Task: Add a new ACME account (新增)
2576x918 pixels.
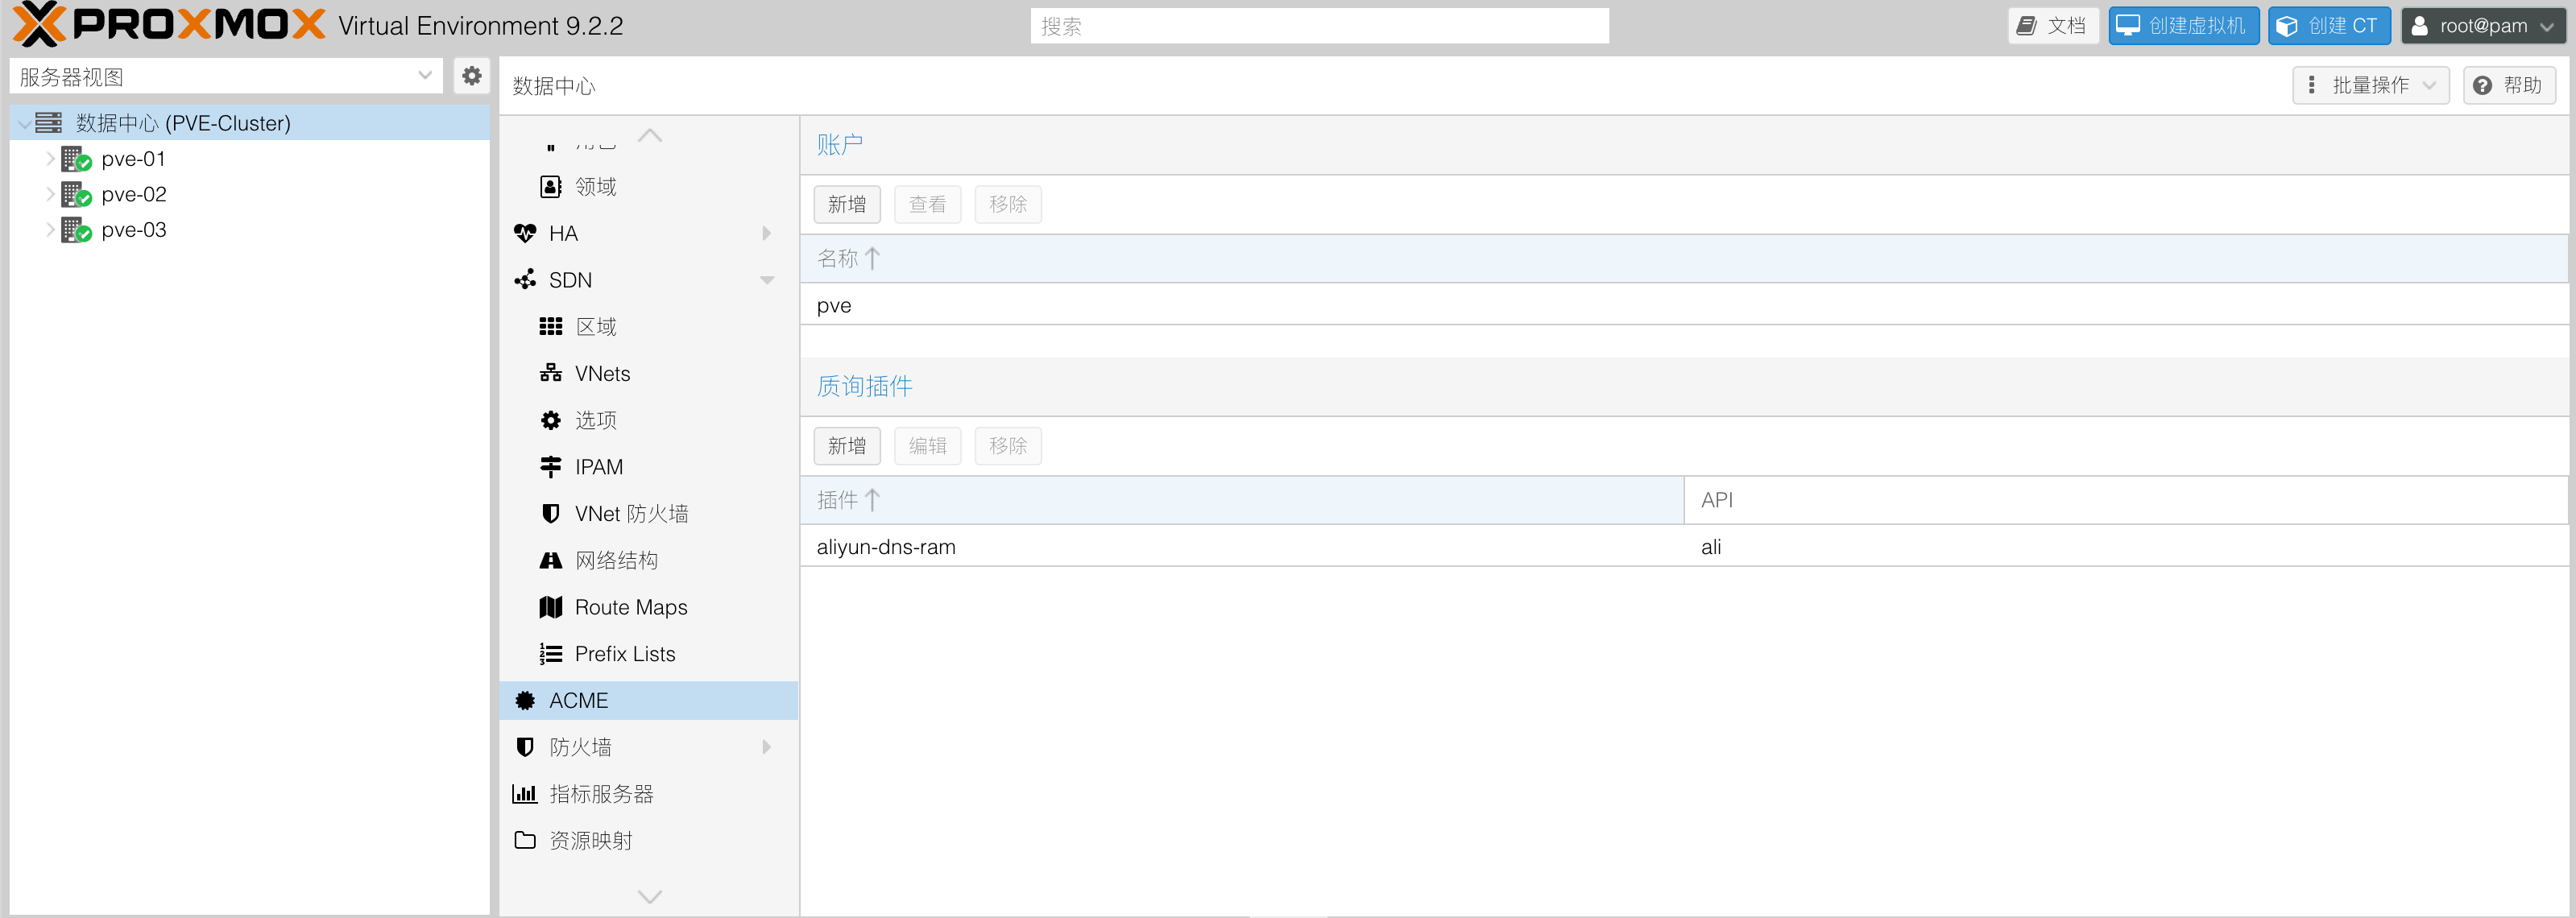Action: click(847, 205)
